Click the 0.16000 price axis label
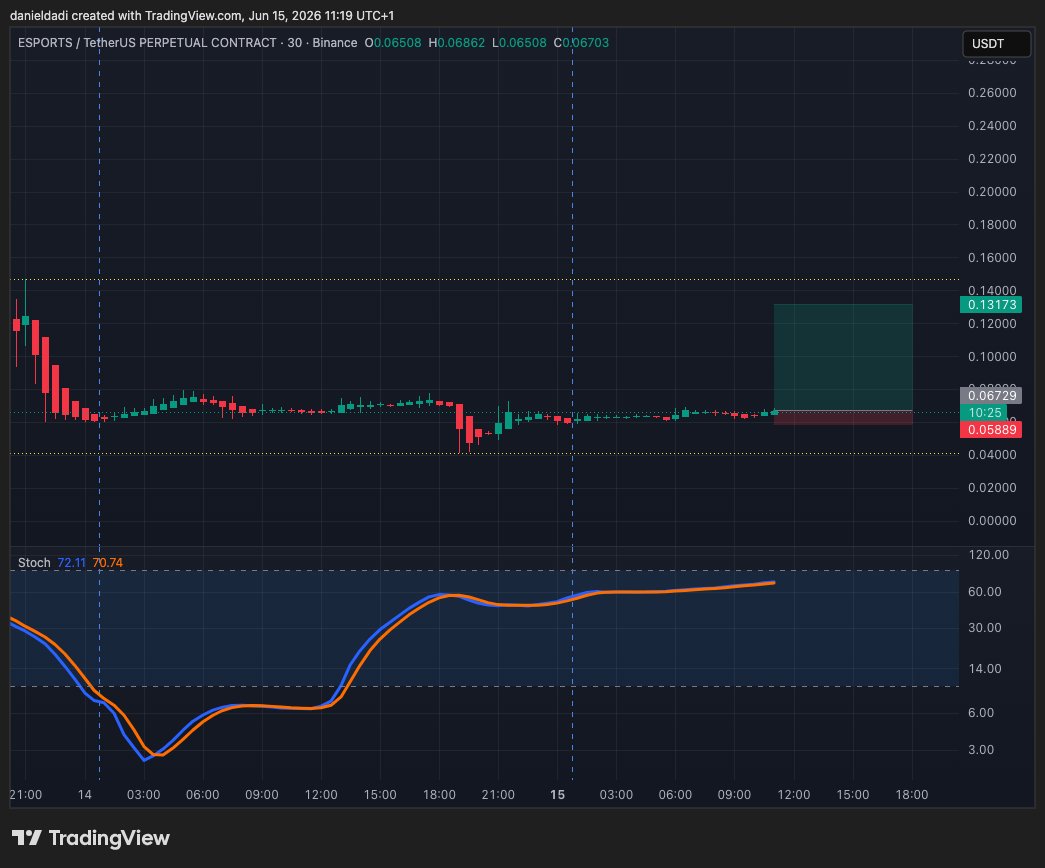The image size is (1045, 868). (x=992, y=257)
